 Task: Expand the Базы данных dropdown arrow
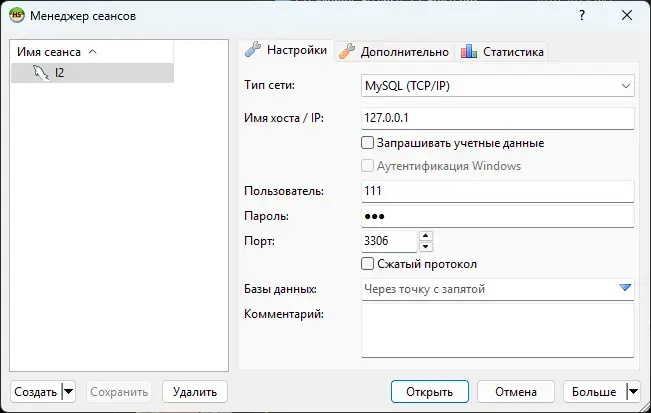tap(625, 288)
